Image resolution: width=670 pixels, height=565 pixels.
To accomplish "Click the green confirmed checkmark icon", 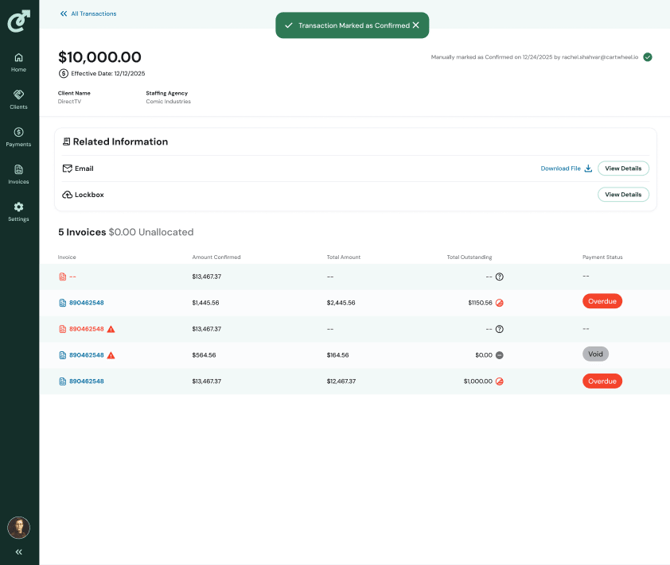I will click(x=647, y=57).
